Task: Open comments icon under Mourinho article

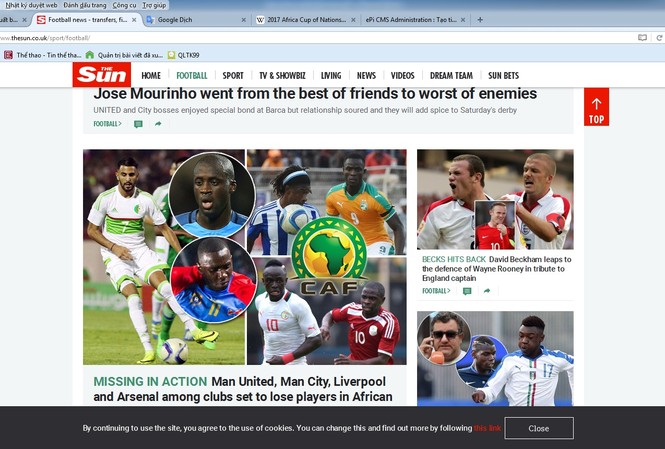Action: point(138,124)
